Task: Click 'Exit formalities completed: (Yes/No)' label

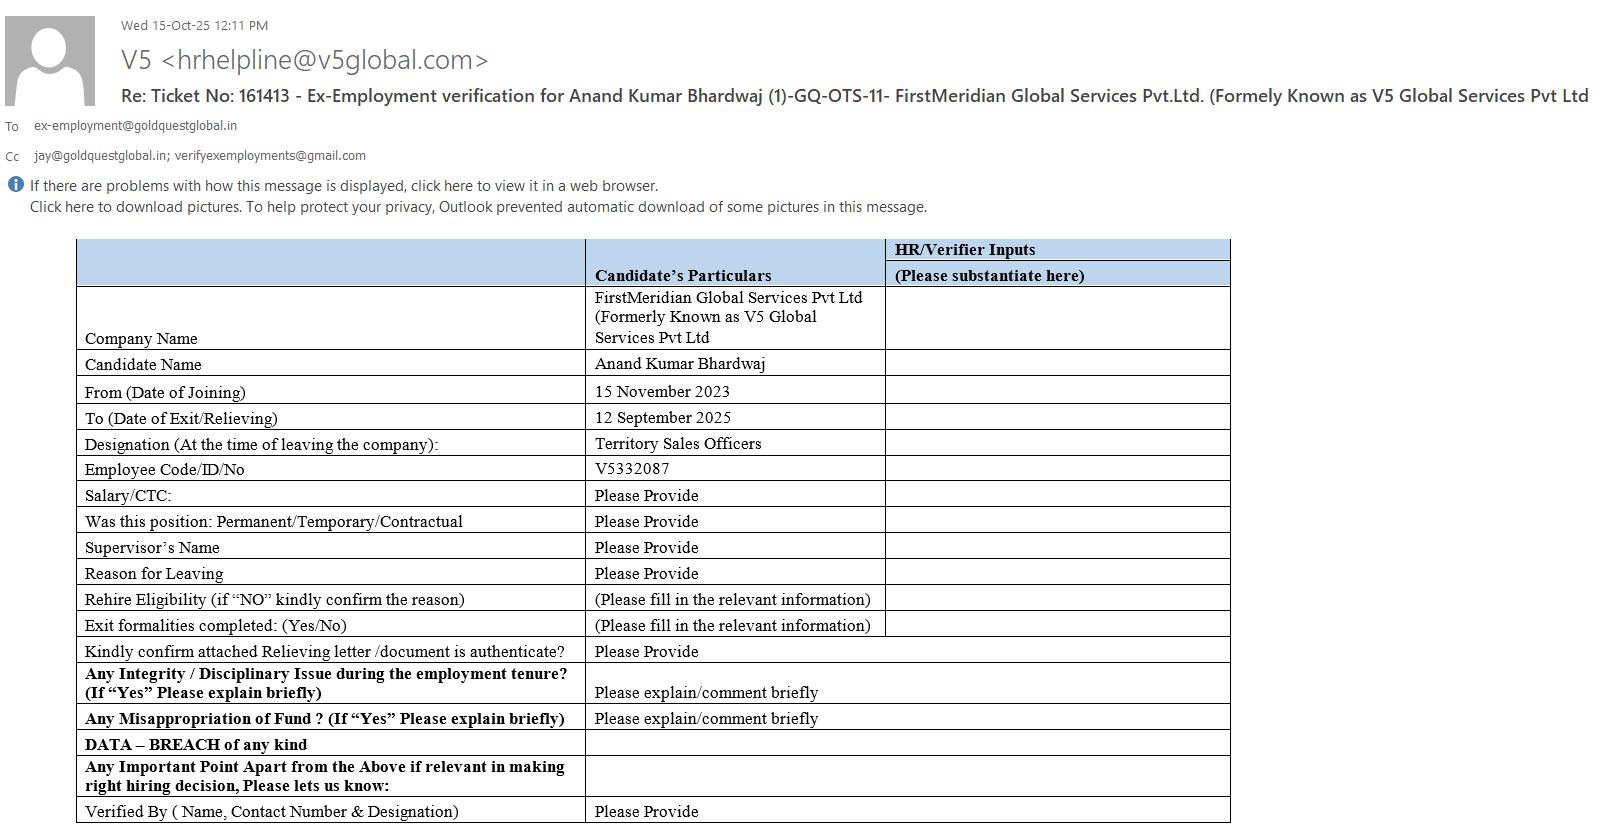Action: pyautogui.click(x=216, y=626)
